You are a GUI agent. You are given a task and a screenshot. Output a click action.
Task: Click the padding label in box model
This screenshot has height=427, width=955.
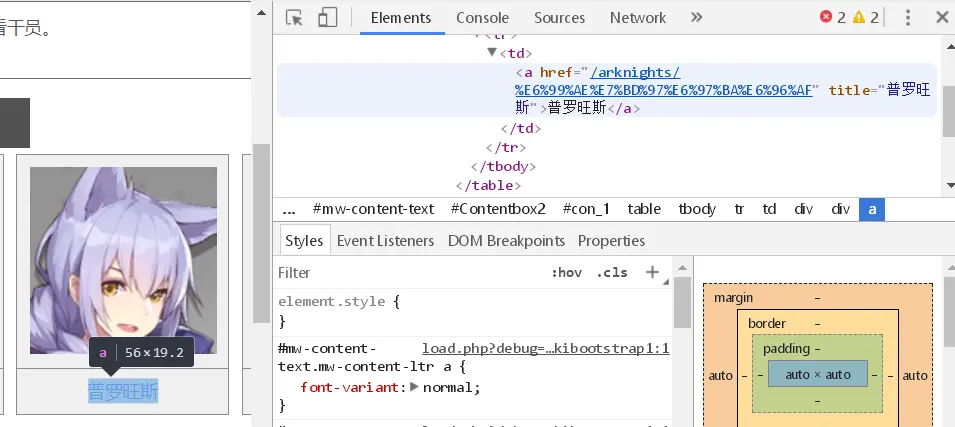[786, 349]
